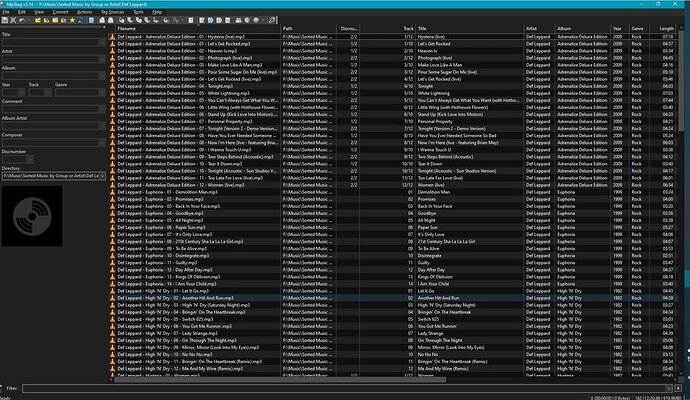Open the Help menu

click(157, 12)
